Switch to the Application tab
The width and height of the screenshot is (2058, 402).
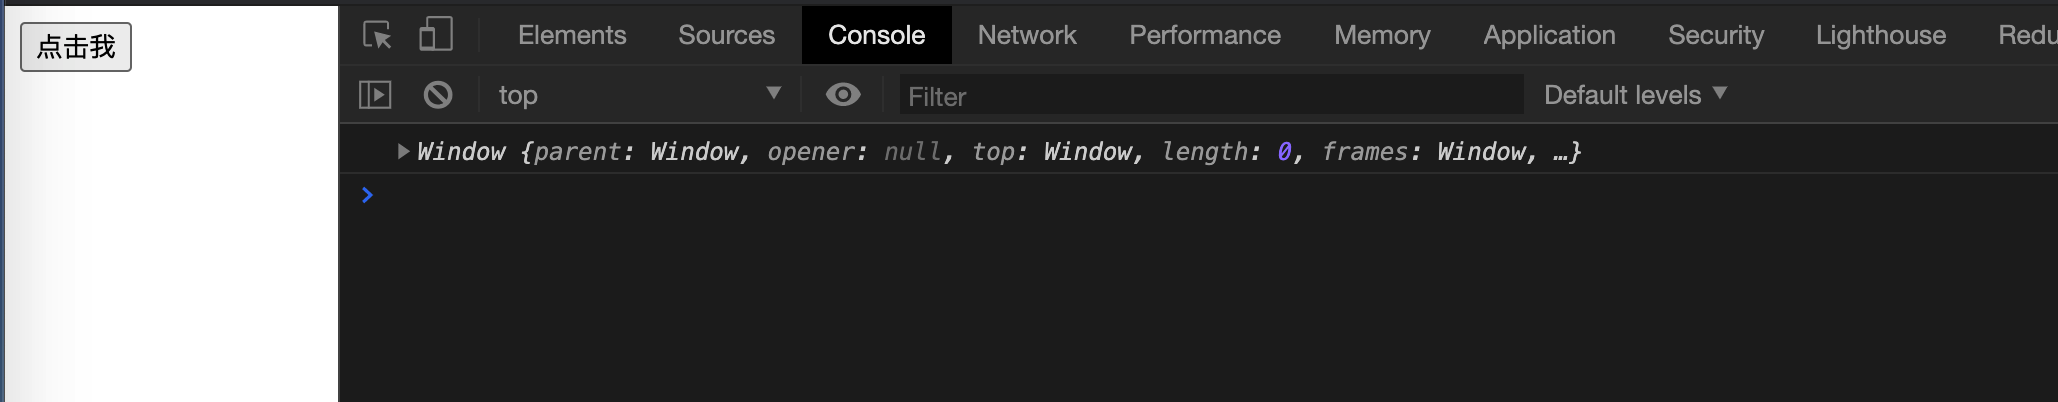(x=1549, y=35)
